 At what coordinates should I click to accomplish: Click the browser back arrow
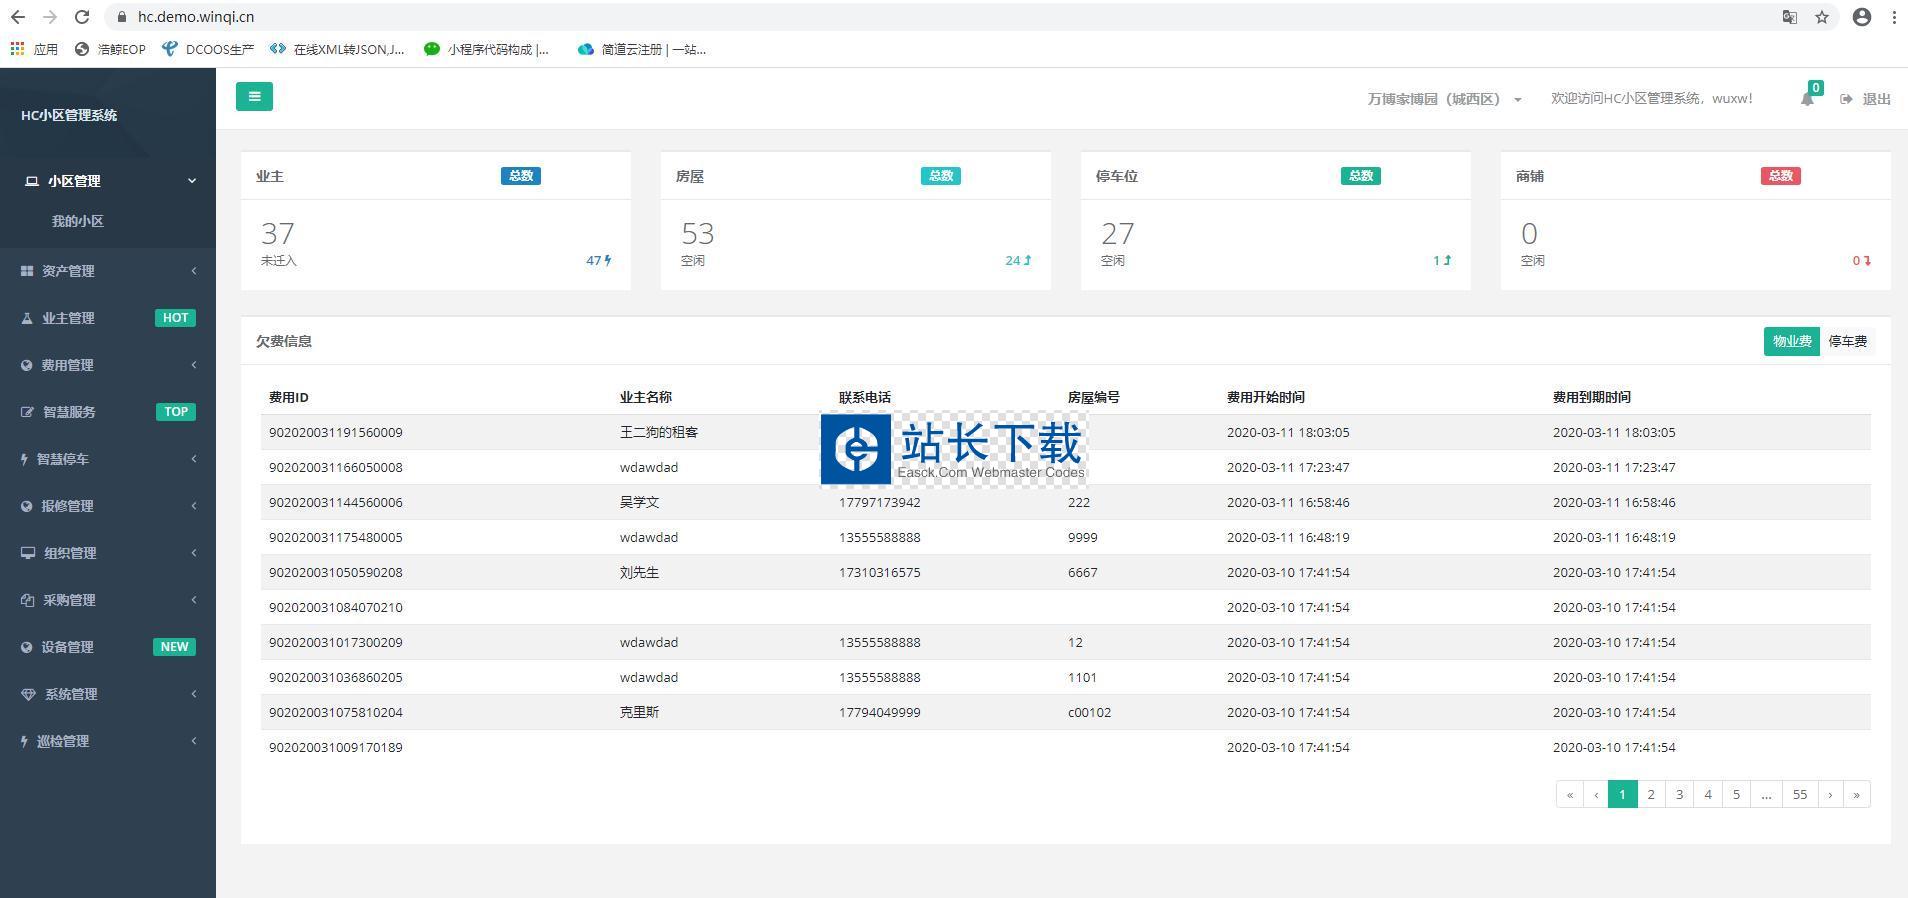click(x=18, y=17)
